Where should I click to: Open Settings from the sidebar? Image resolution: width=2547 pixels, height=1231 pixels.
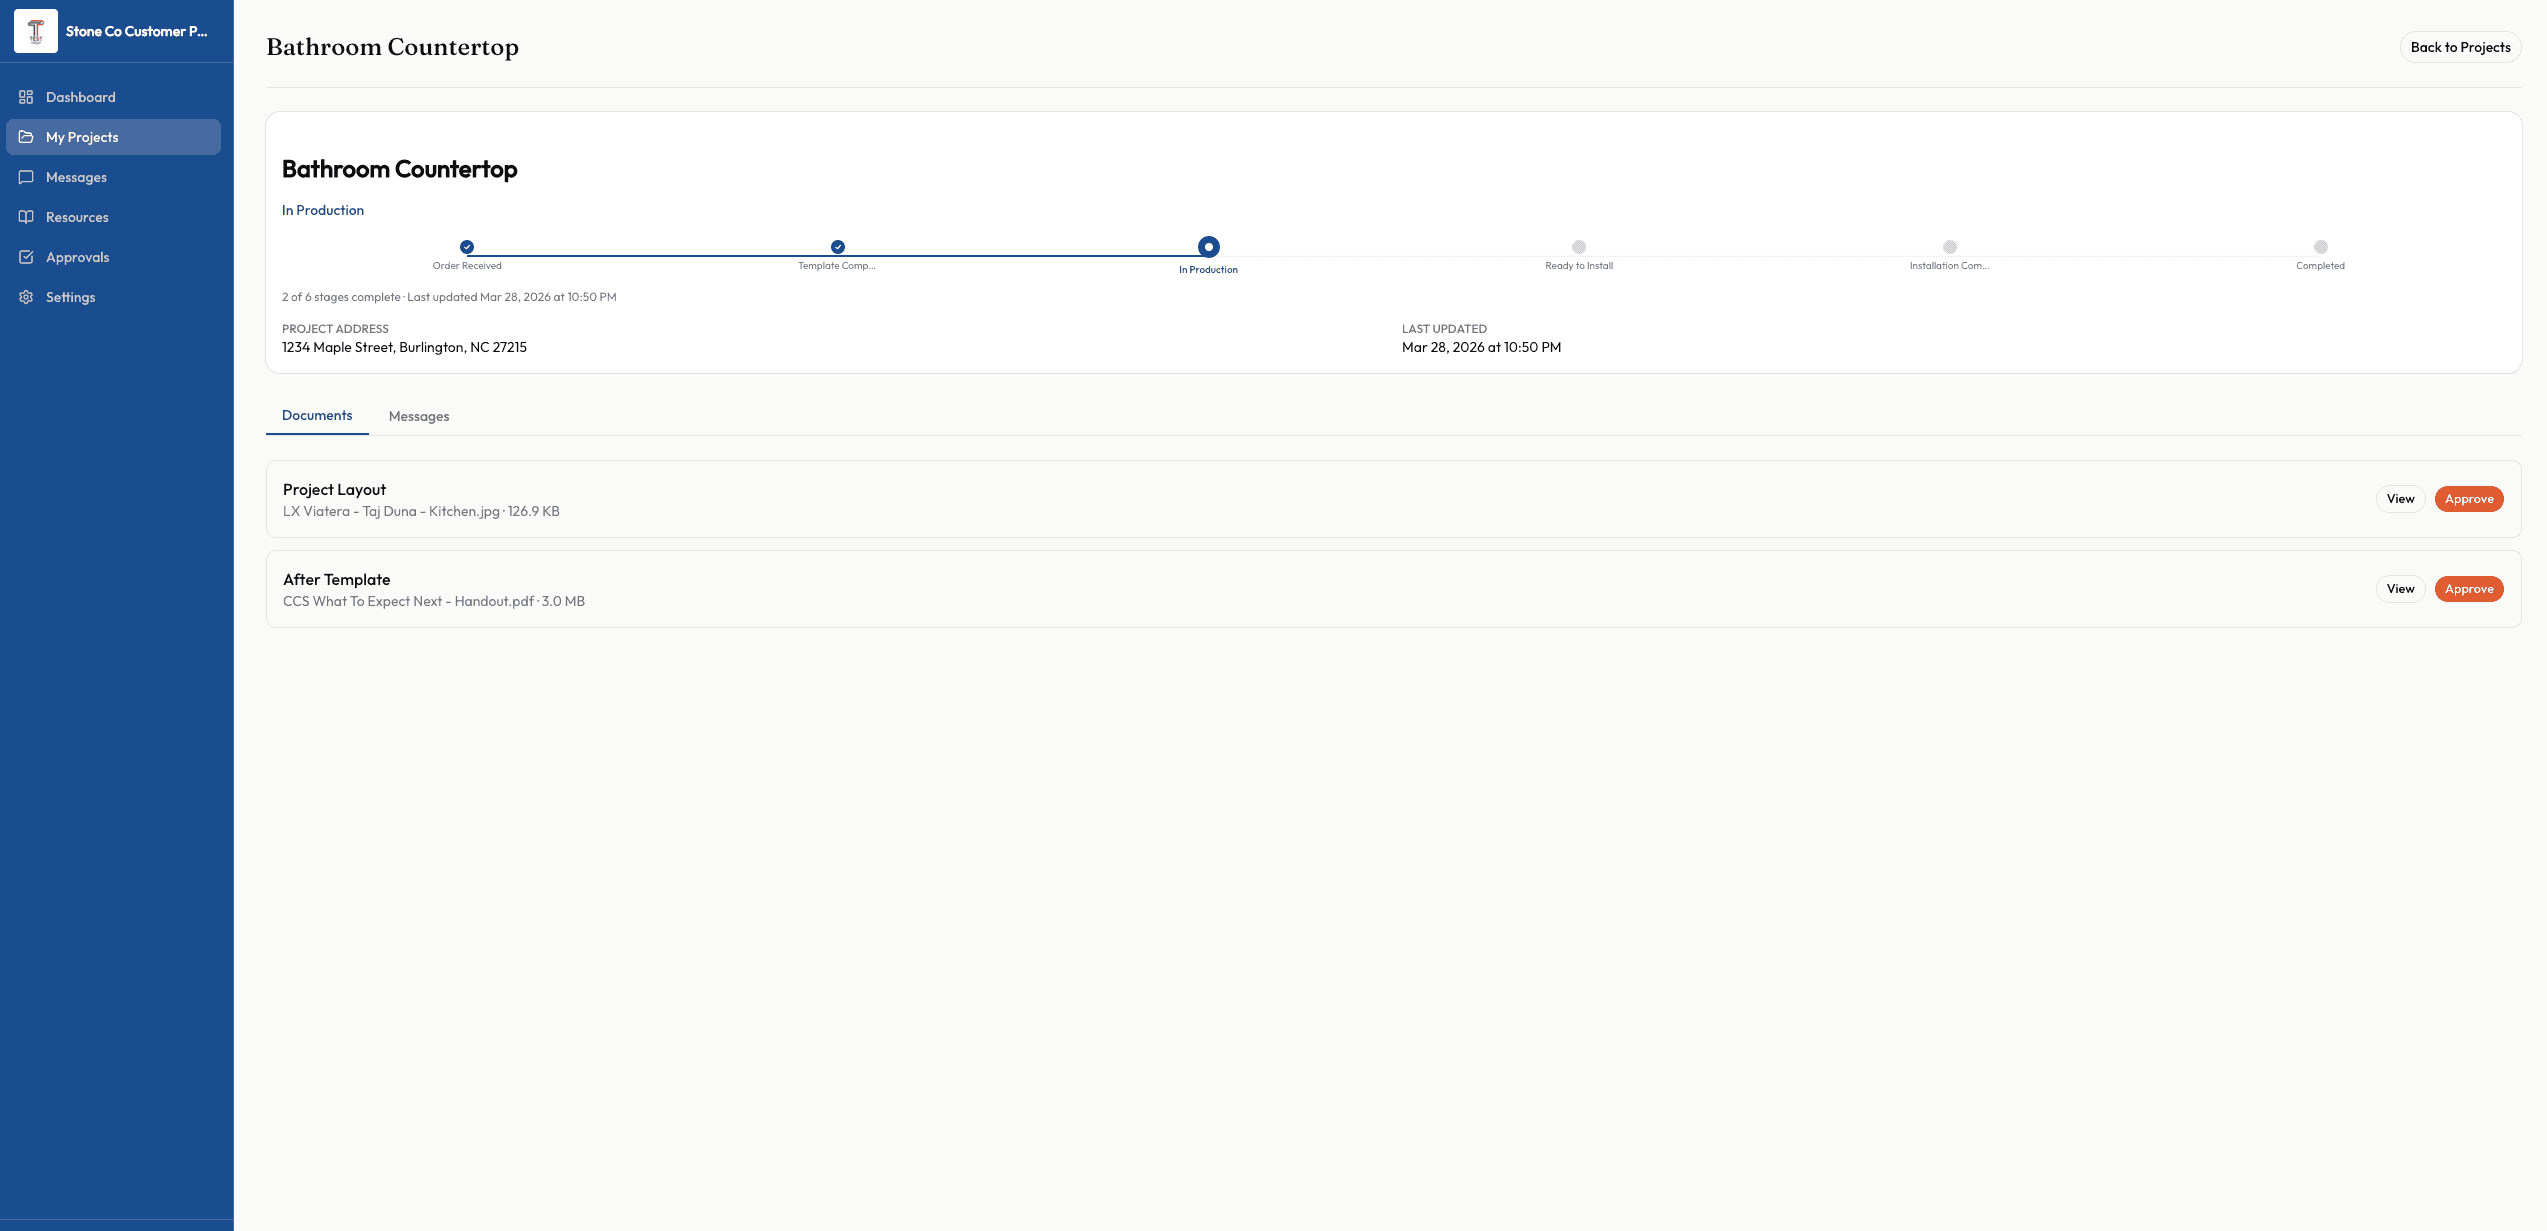point(70,297)
